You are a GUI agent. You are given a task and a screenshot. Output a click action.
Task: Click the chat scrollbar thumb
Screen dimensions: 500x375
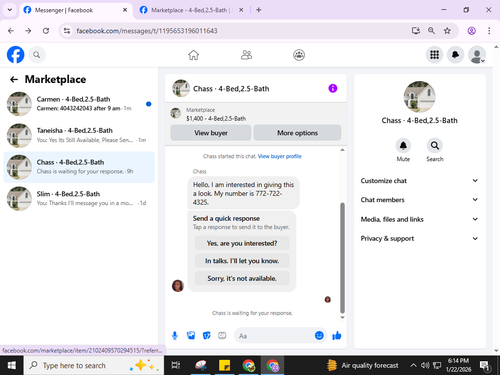click(342, 257)
